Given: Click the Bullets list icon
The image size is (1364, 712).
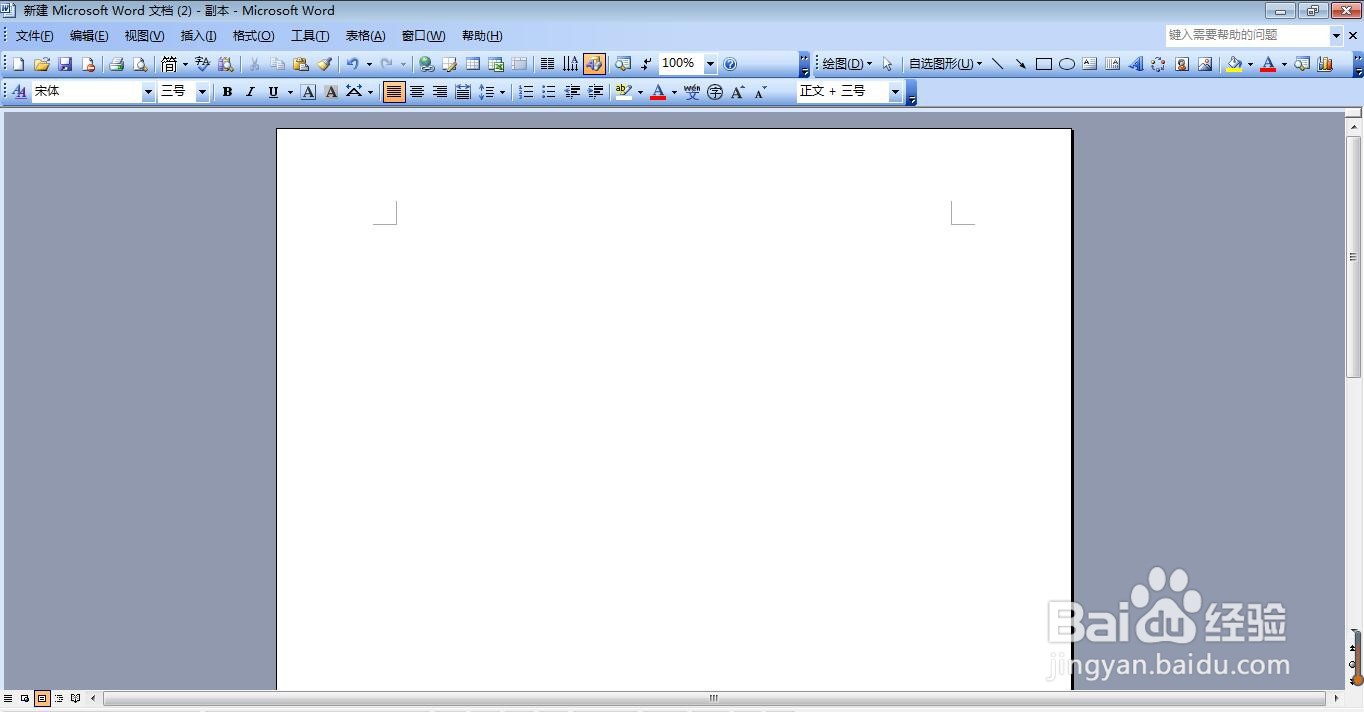Looking at the screenshot, I should [x=549, y=92].
